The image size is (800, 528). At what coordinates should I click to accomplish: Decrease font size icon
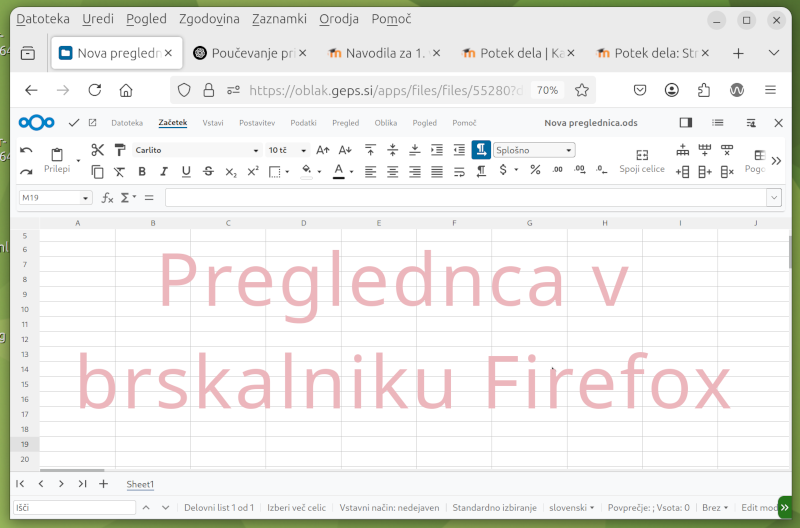[345, 150]
